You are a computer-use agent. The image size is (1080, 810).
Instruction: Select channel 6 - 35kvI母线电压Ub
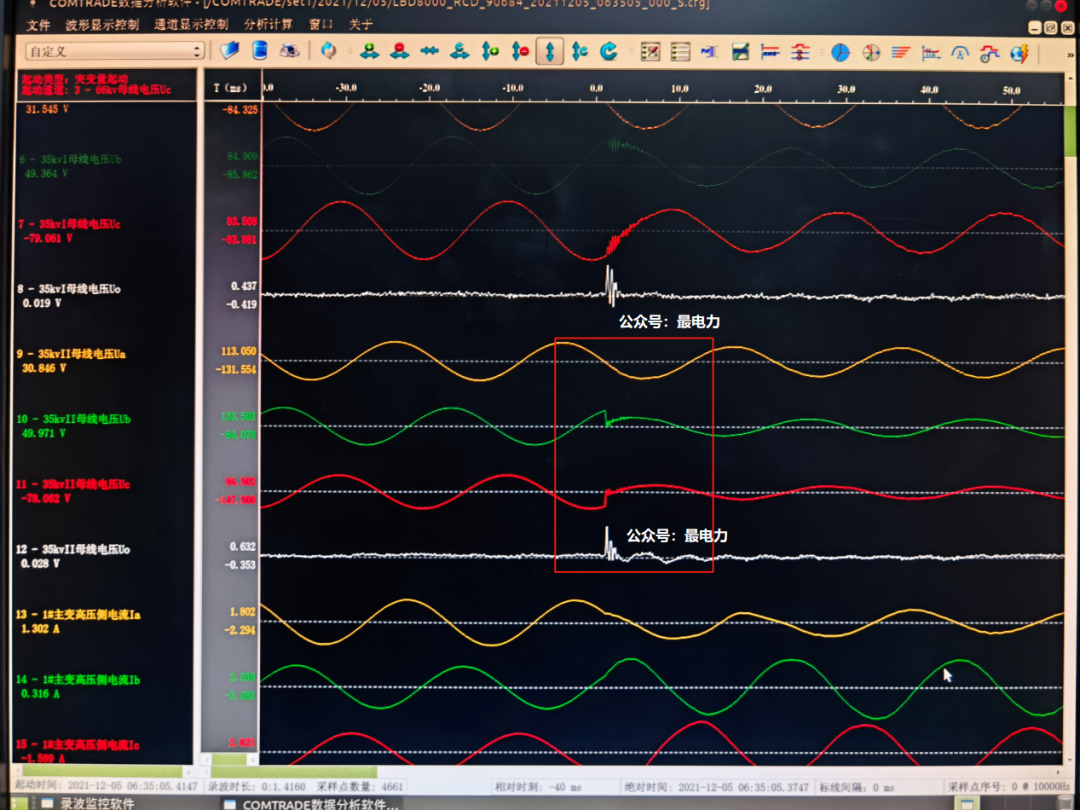coord(70,159)
